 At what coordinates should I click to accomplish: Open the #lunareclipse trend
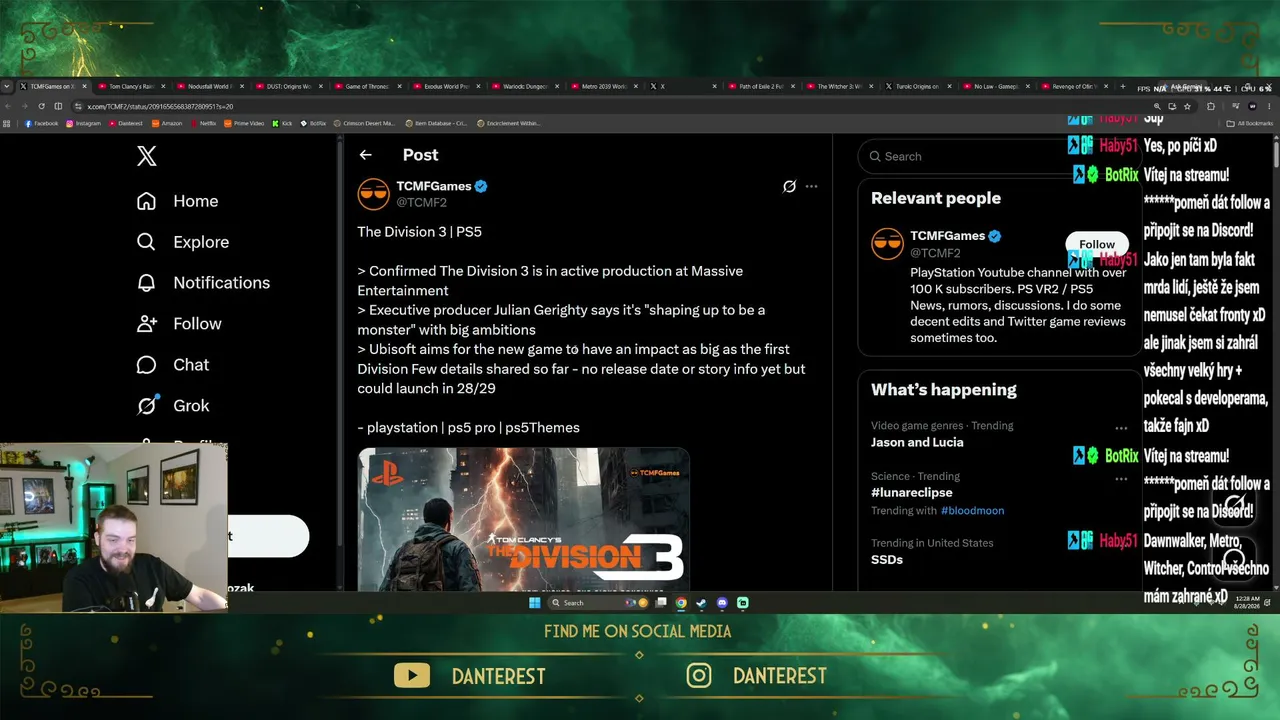coord(911,493)
